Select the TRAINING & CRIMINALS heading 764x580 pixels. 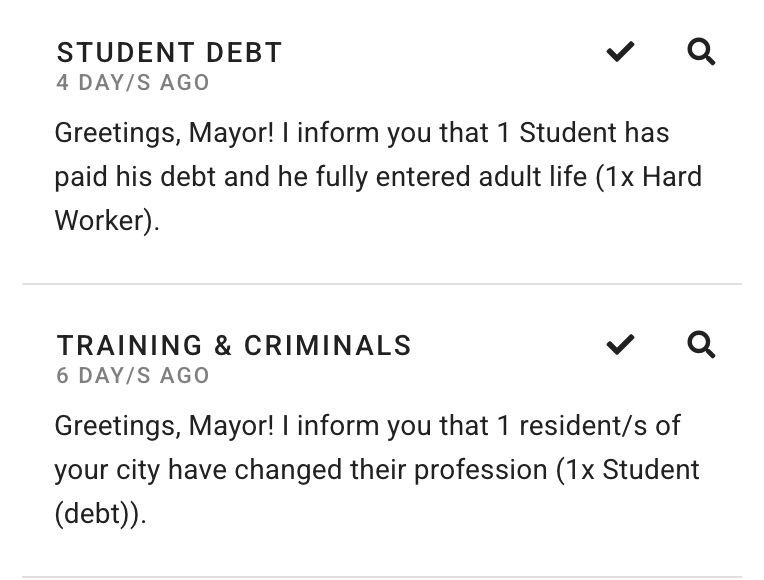[x=234, y=346]
